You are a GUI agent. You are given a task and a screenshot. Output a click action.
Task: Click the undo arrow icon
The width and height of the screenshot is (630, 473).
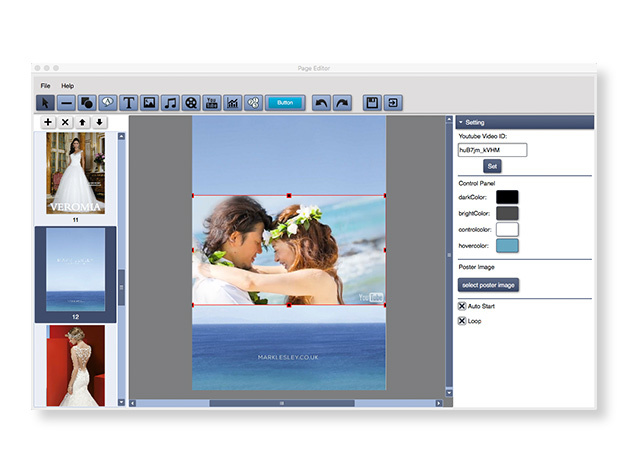(x=321, y=102)
